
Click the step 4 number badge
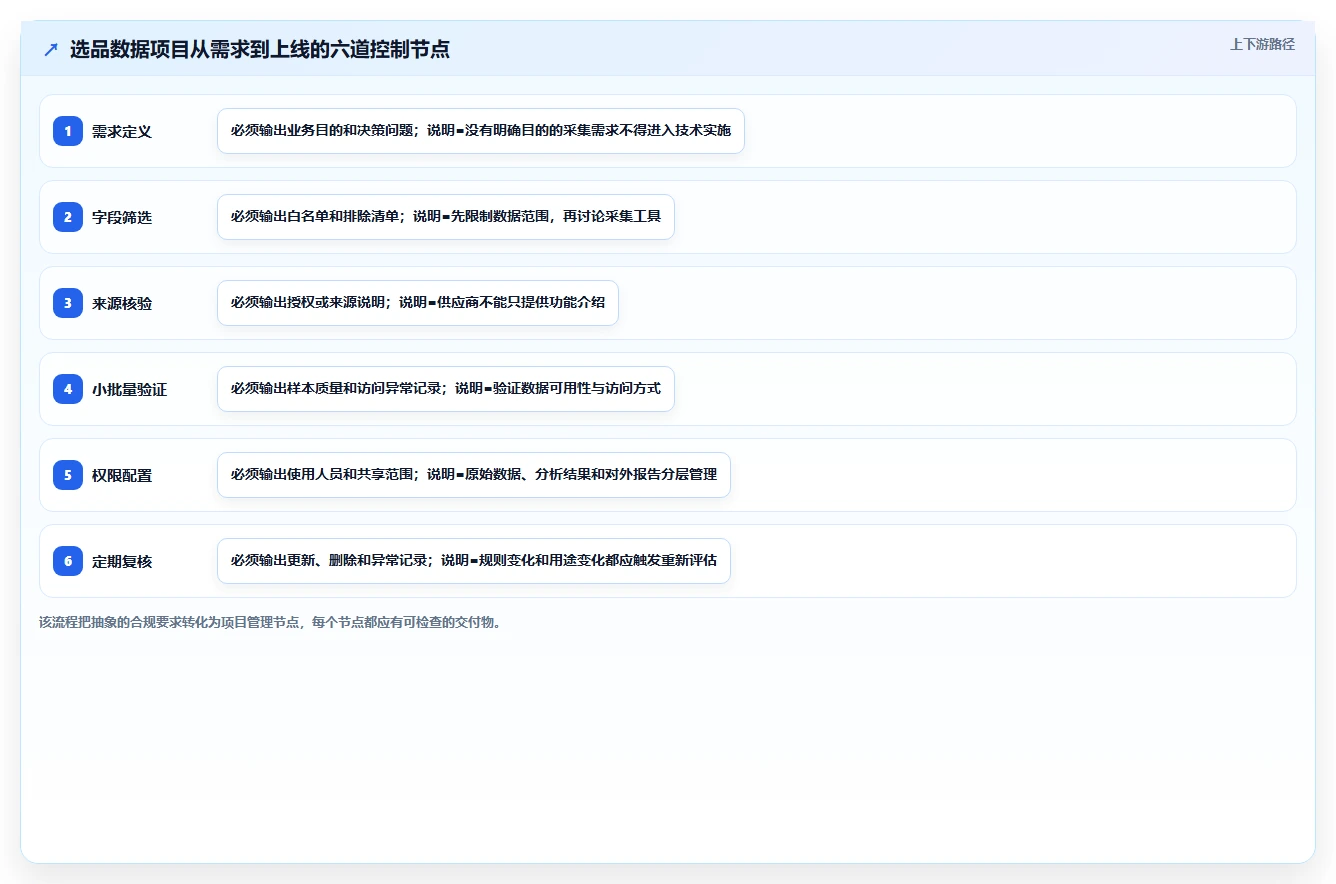68,389
